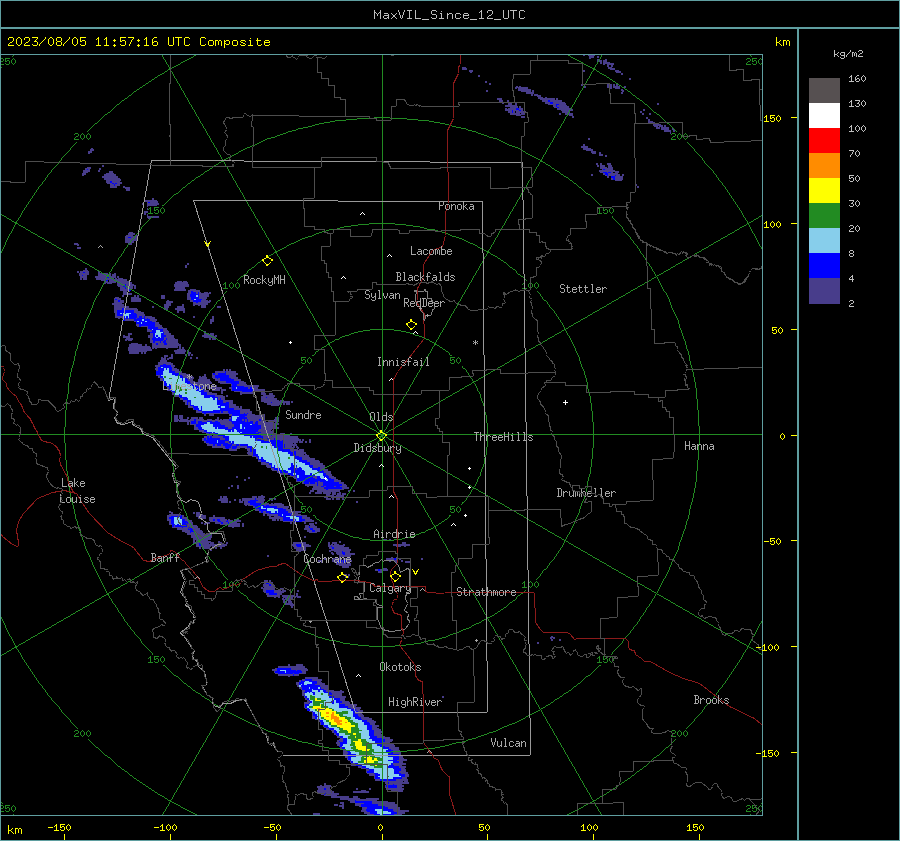Click the Brooks city label
This screenshot has height=841, width=900.
coord(711,700)
